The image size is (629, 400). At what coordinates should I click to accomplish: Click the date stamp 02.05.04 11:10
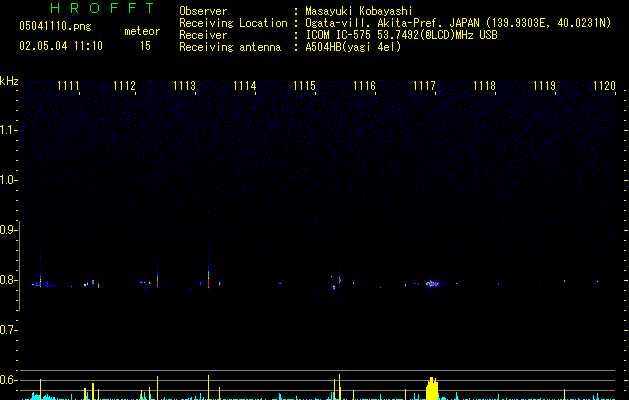pos(61,46)
